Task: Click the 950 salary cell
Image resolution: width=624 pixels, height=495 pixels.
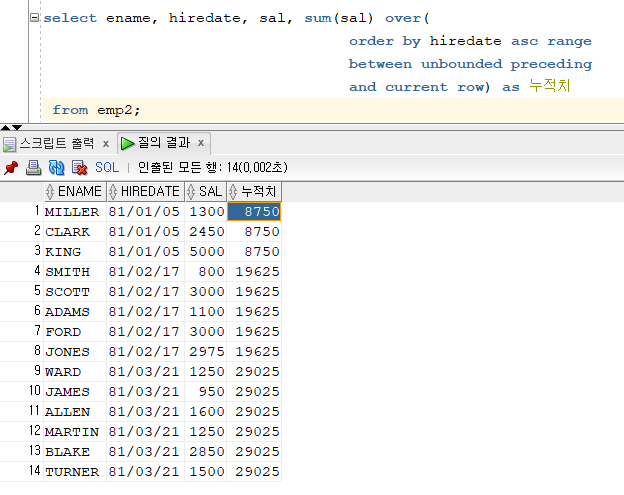Action: tap(206, 392)
